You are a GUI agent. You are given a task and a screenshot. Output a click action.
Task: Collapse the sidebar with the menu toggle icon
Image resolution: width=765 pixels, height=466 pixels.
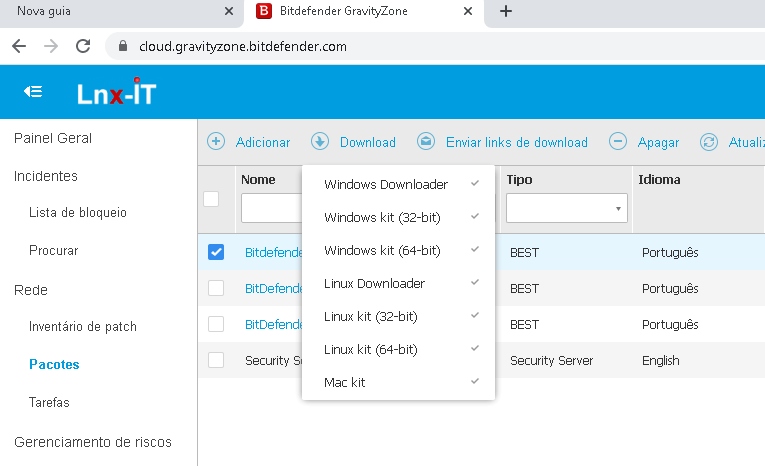[x=33, y=92]
